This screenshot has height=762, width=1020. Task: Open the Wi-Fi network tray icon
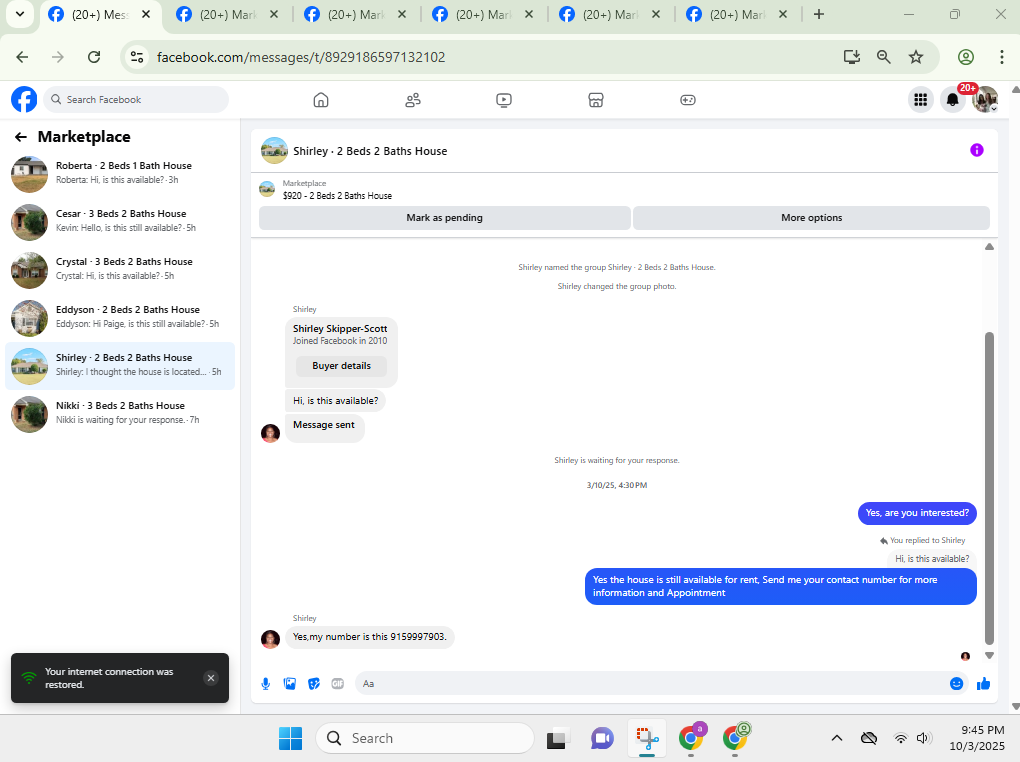click(x=900, y=738)
